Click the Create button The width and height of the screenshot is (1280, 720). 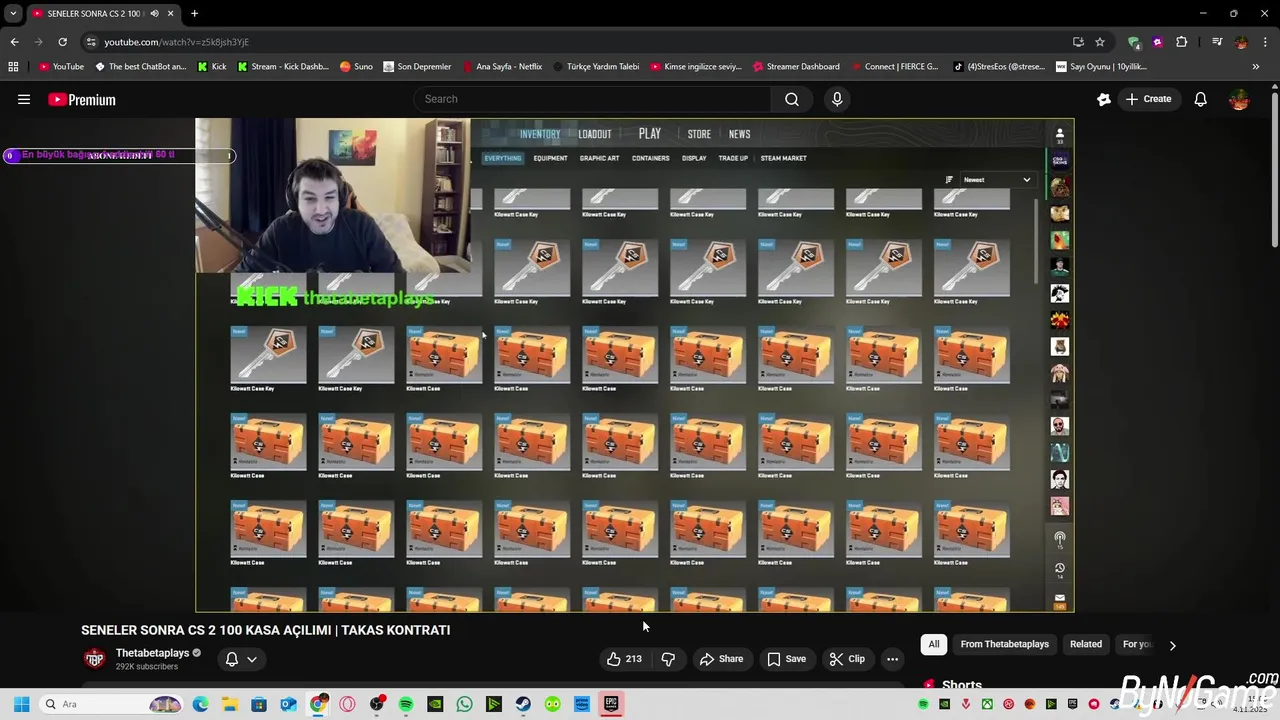pyautogui.click(x=1148, y=99)
